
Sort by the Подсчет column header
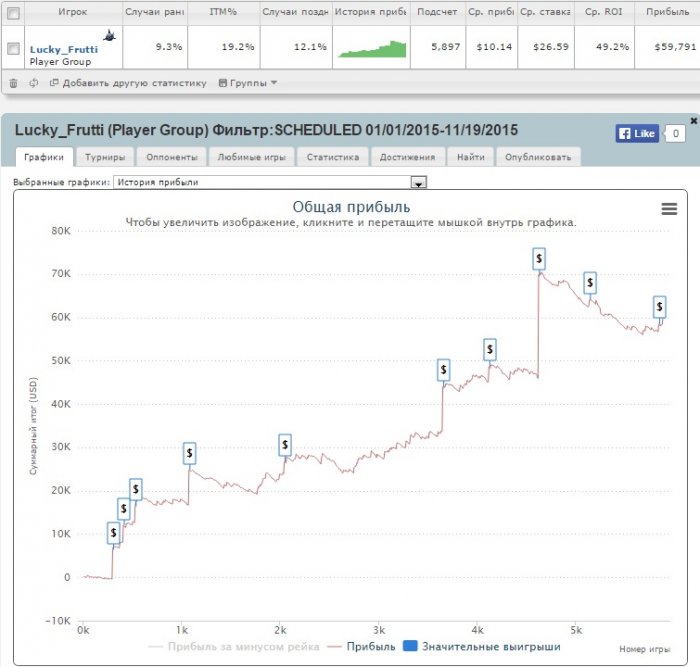tap(437, 12)
